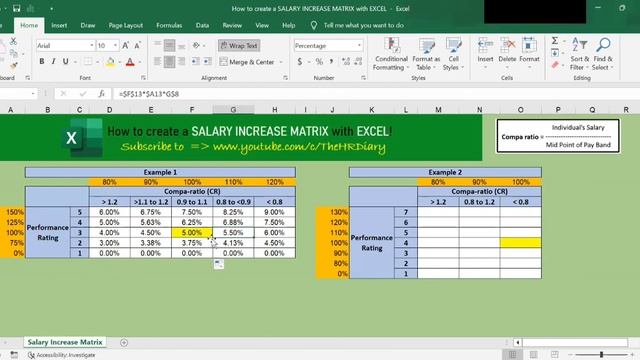Switch to the Draw tab

coord(88,25)
